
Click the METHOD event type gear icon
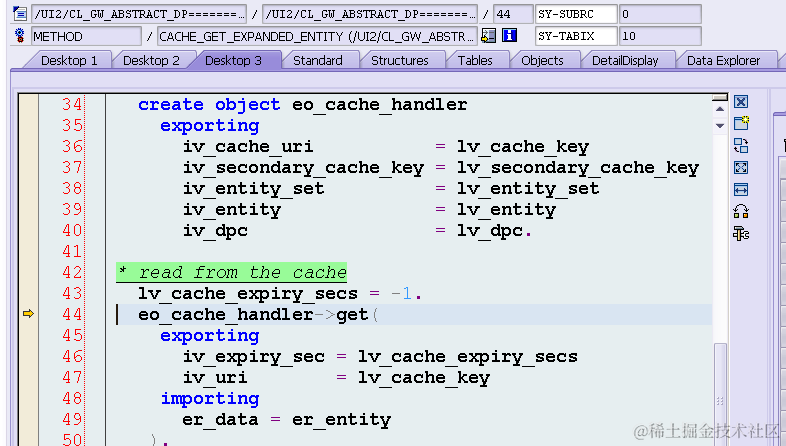coord(20,36)
